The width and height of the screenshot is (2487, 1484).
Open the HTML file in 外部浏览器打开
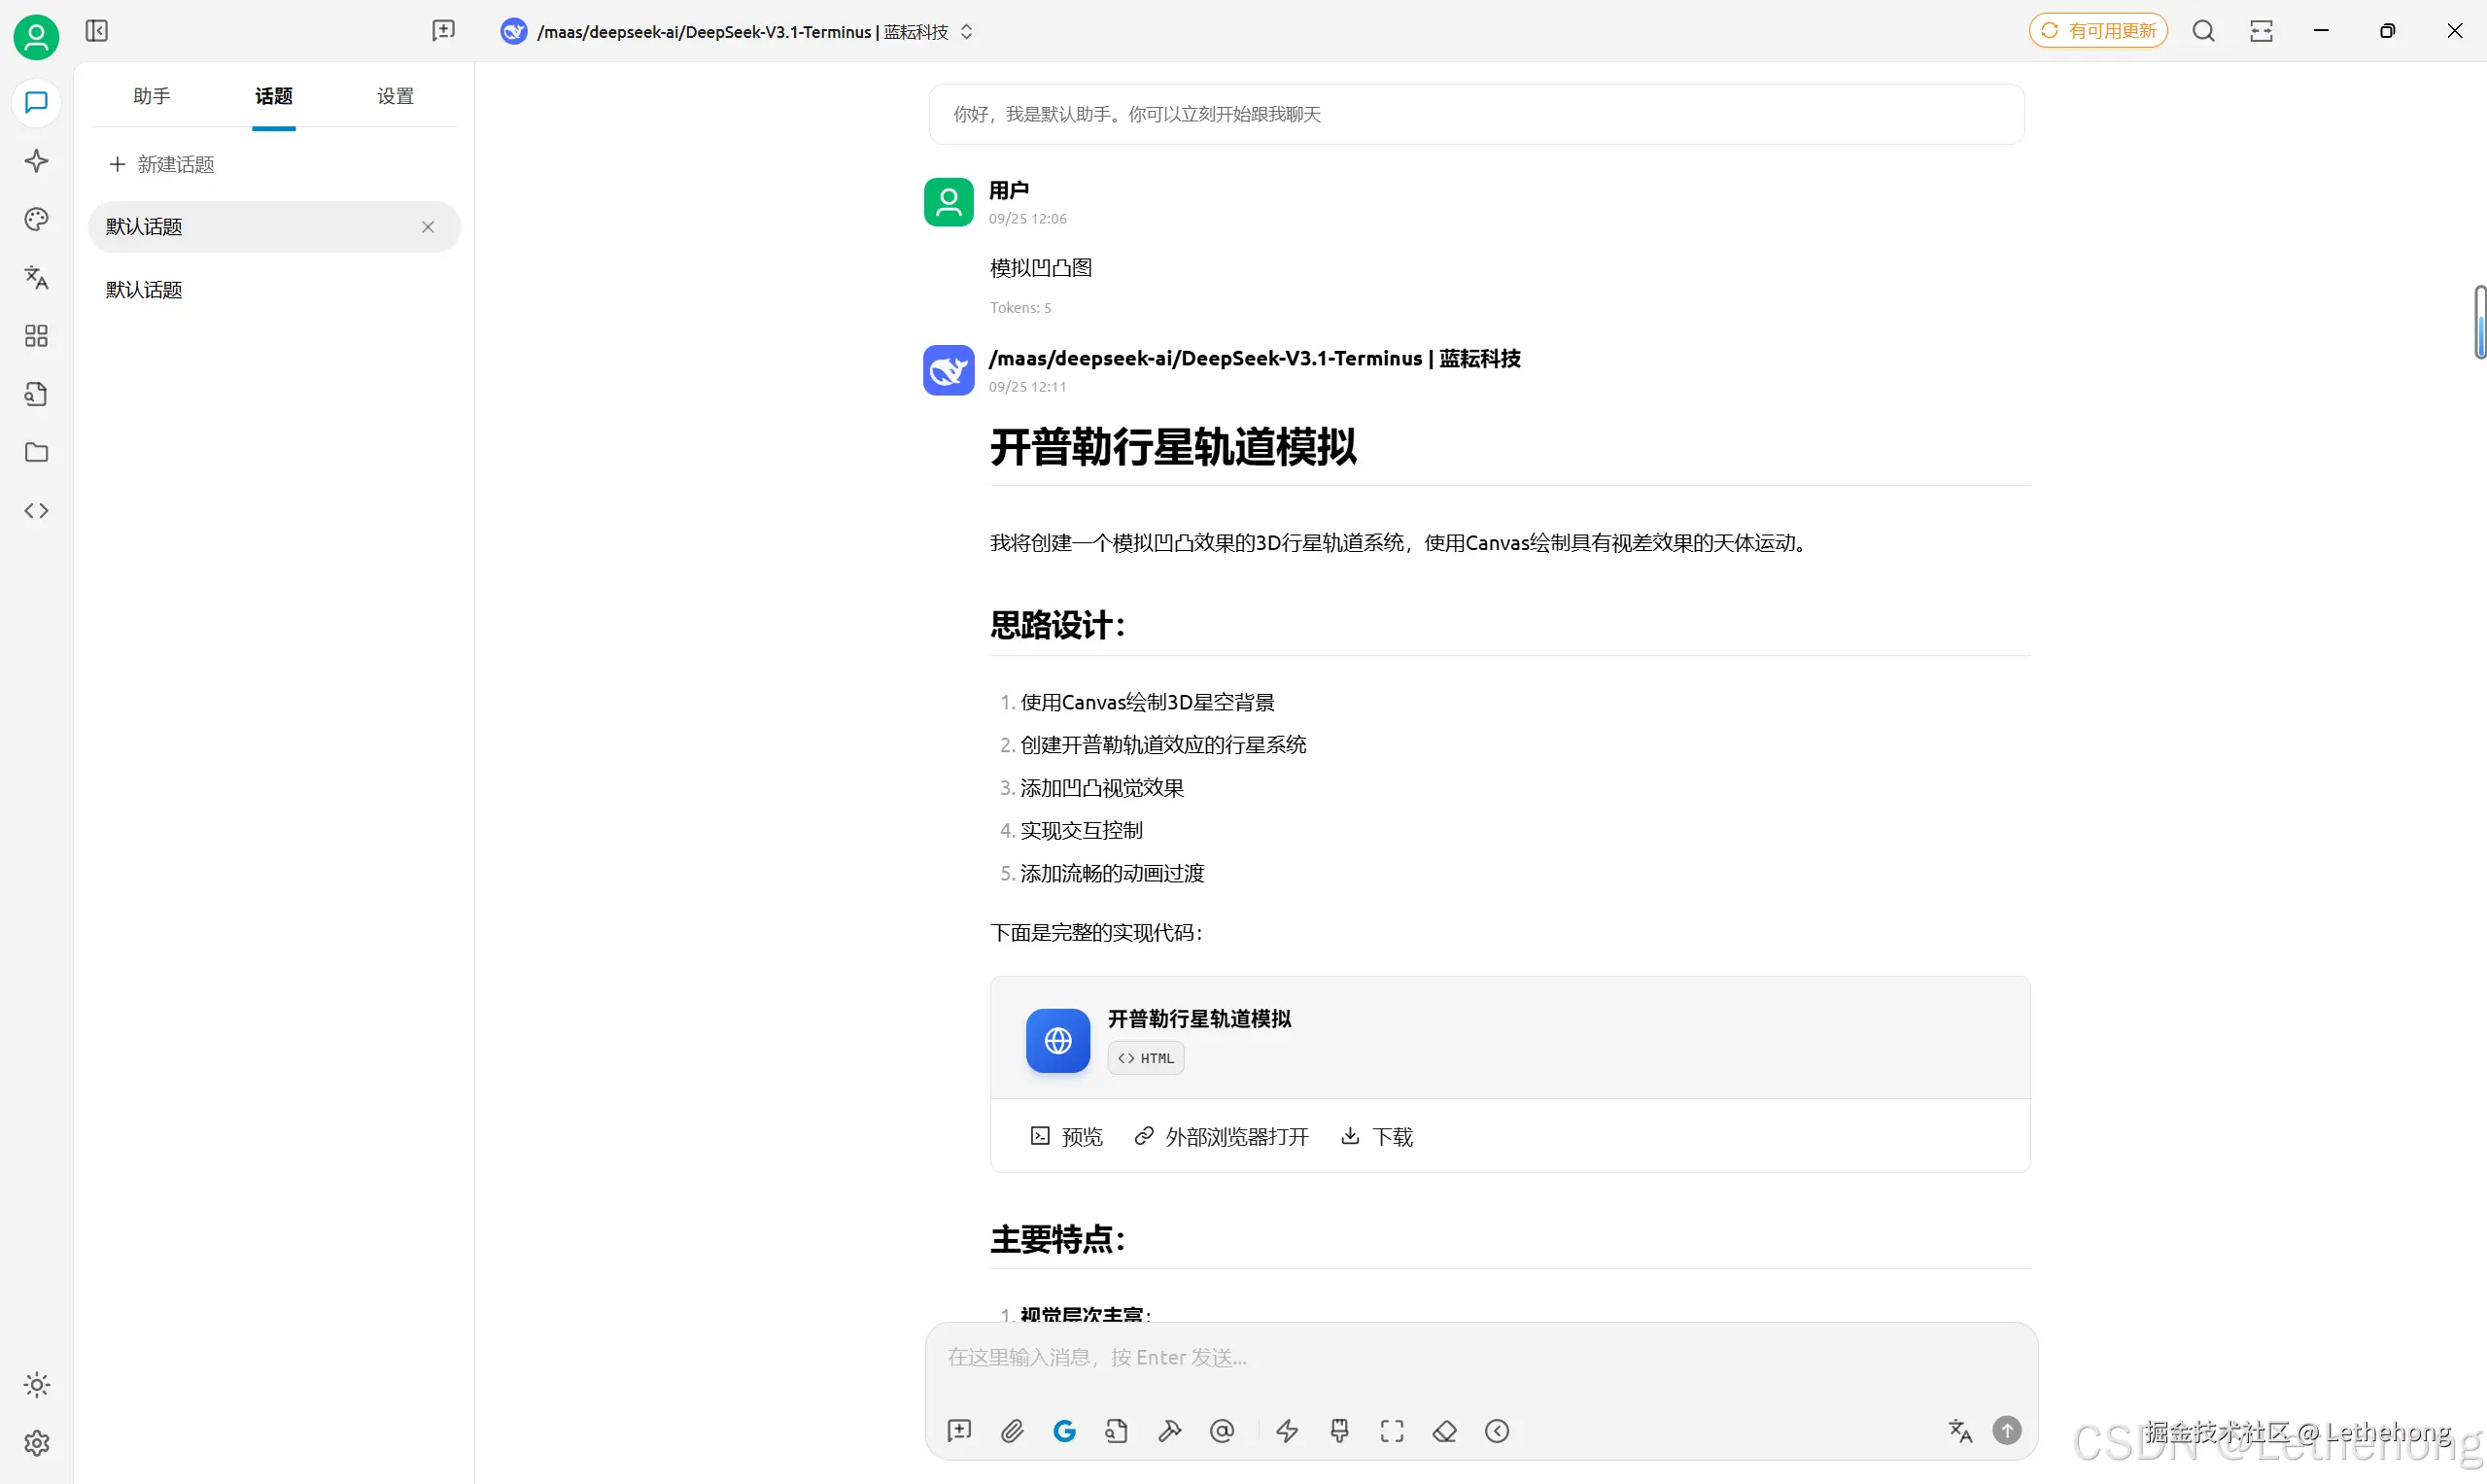[x=1220, y=1136]
